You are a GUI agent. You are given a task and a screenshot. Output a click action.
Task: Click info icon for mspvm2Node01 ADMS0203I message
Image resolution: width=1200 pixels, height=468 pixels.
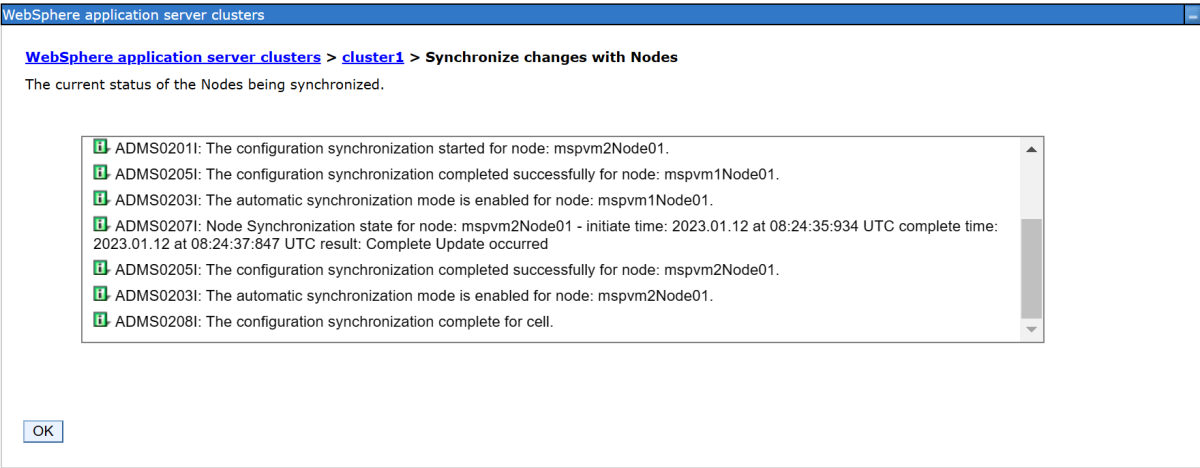click(101, 294)
